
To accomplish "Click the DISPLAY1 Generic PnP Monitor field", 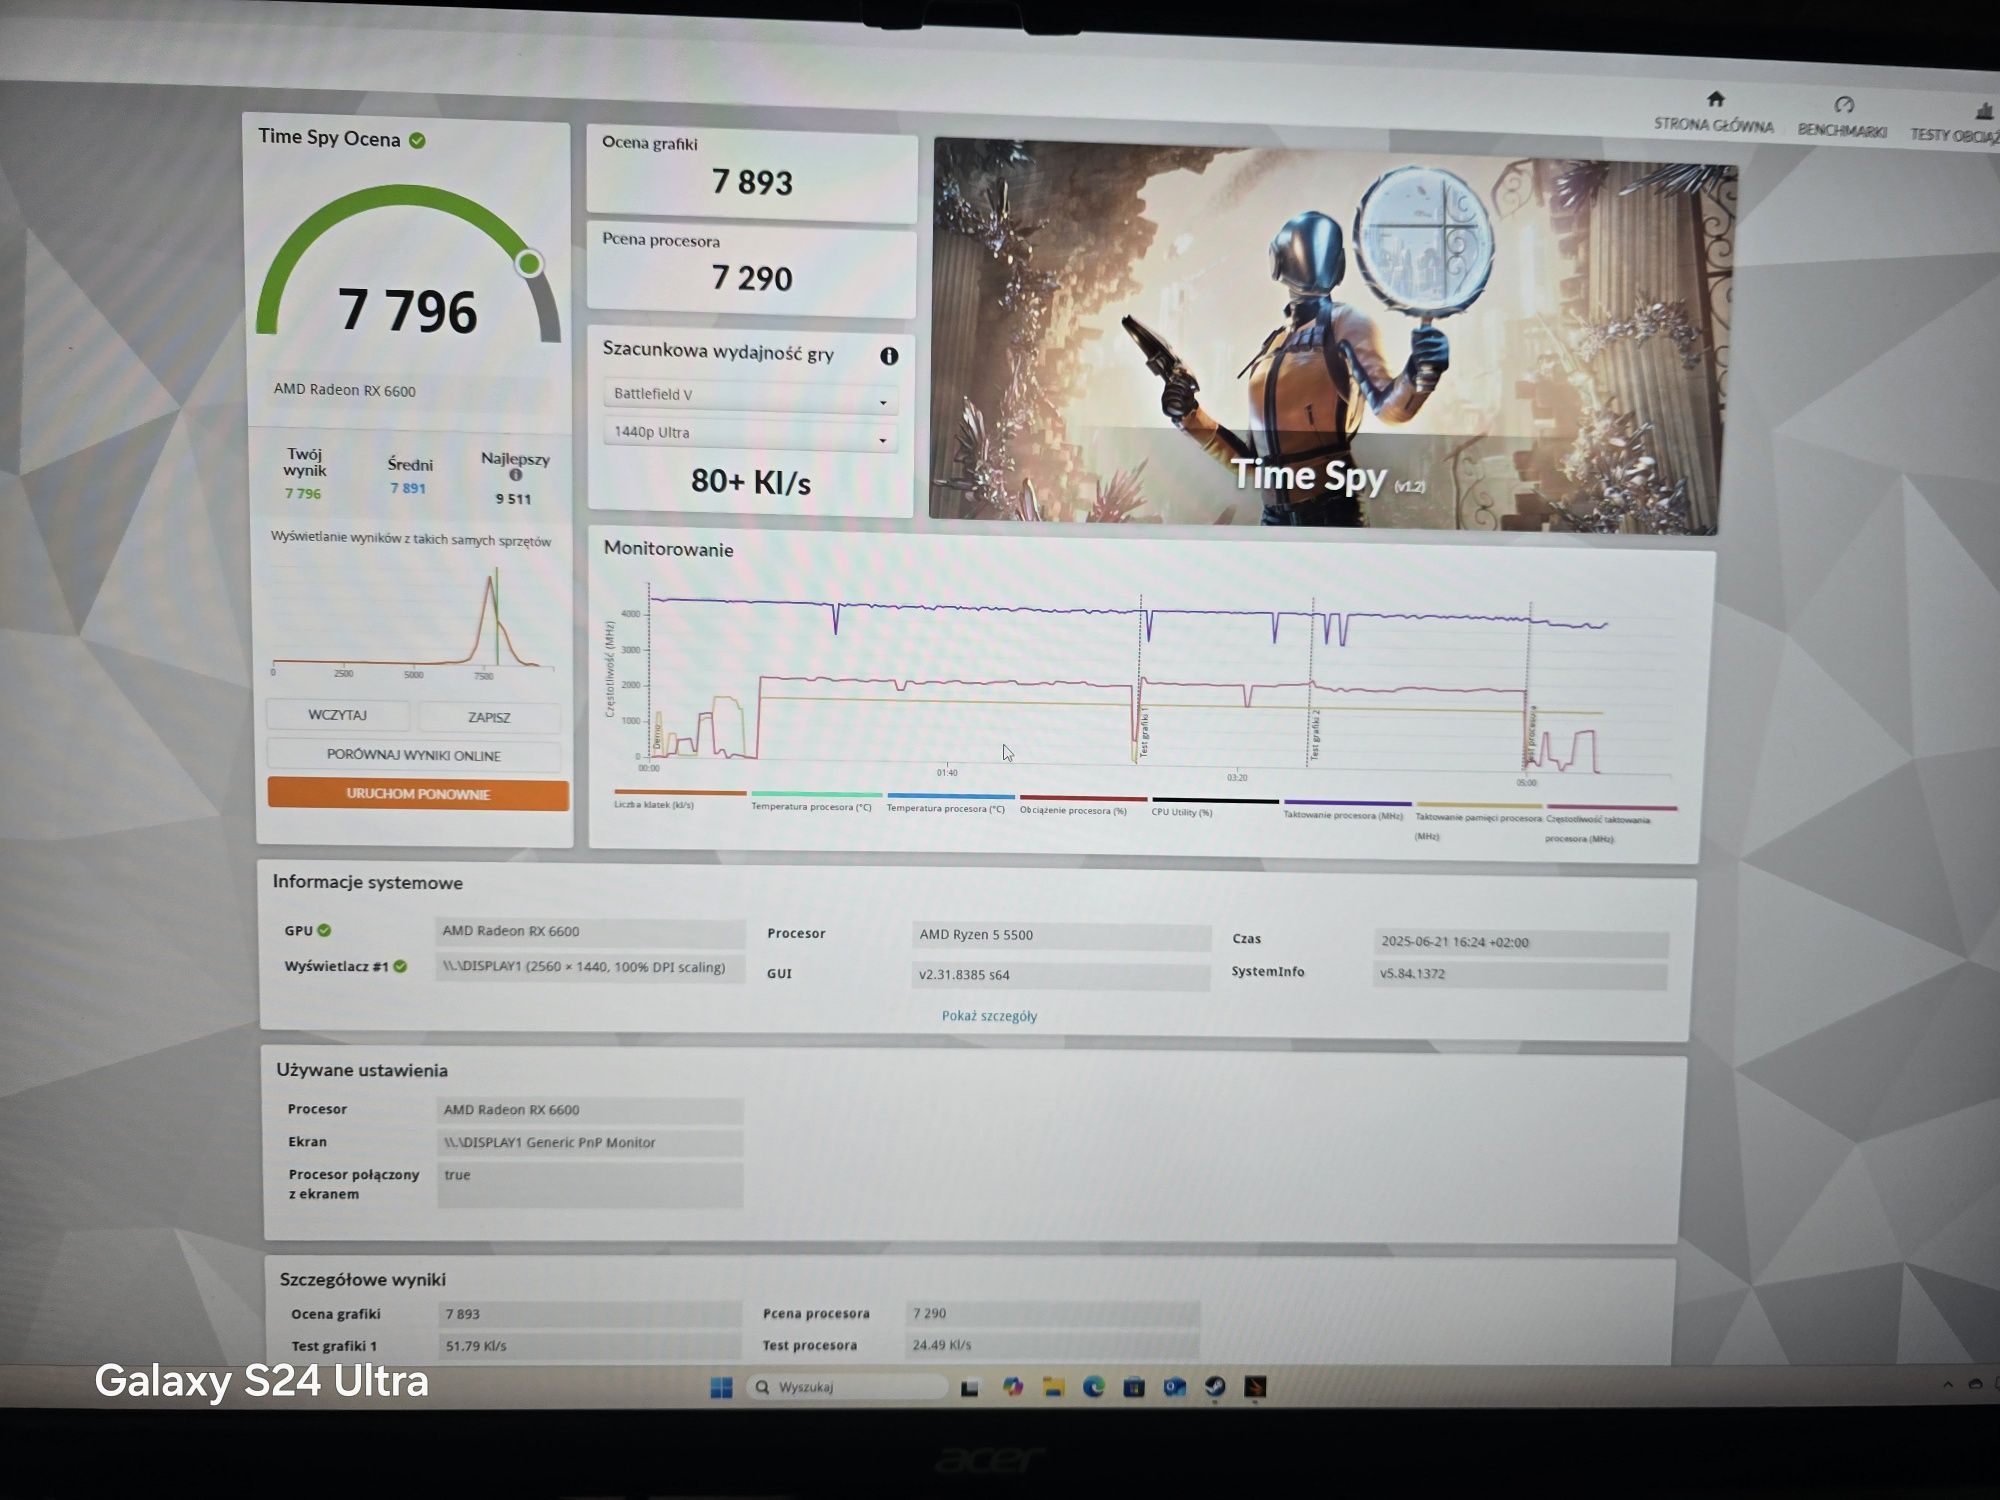I will coord(590,1142).
